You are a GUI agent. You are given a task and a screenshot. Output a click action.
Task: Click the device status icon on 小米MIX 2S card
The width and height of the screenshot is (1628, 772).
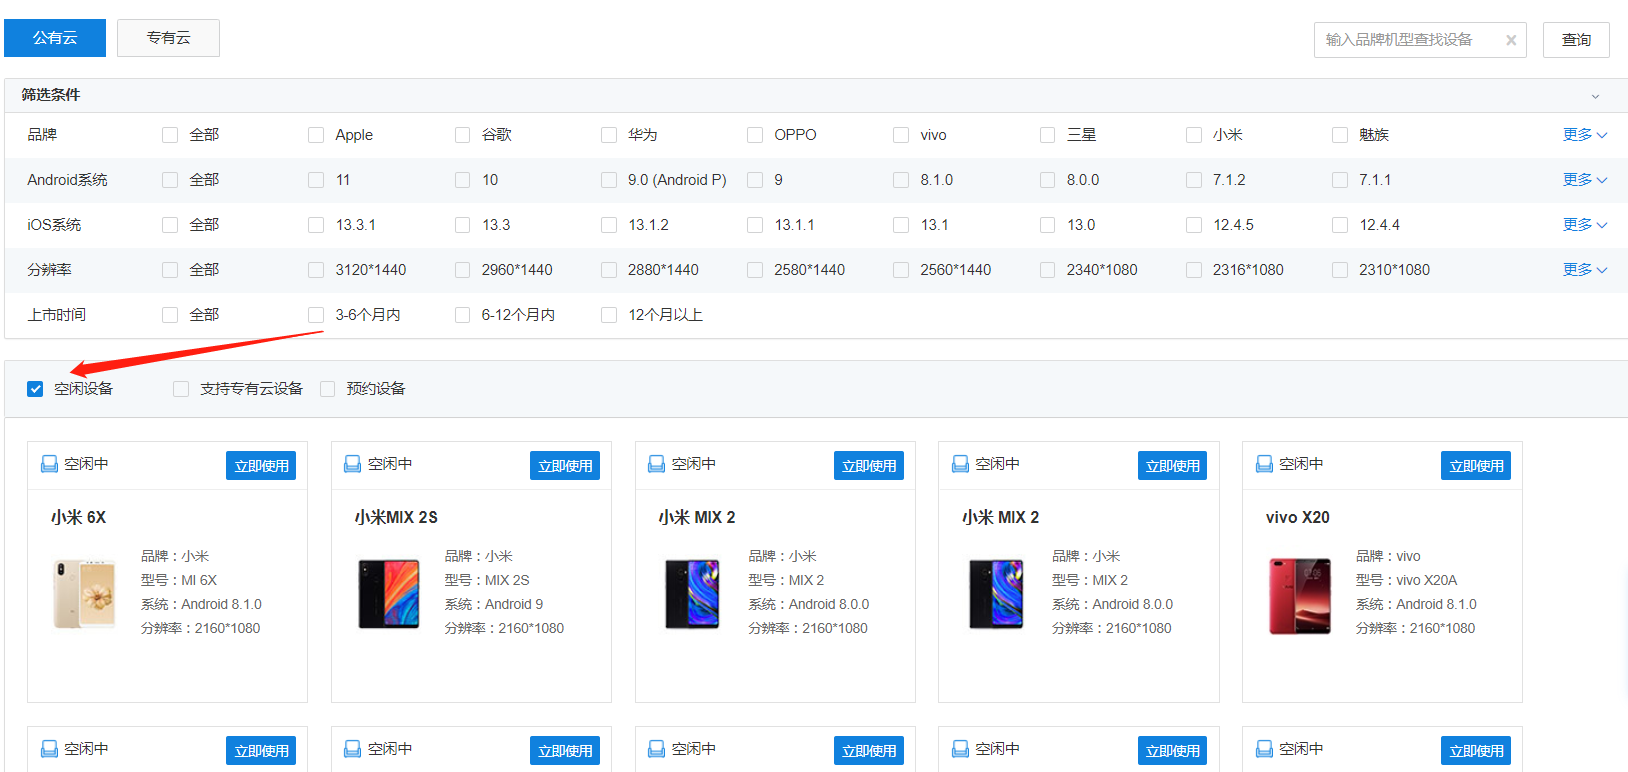click(x=352, y=464)
